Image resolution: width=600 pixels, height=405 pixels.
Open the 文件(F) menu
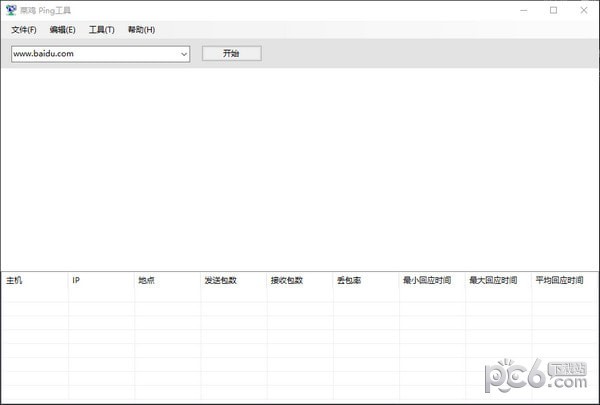point(24,30)
